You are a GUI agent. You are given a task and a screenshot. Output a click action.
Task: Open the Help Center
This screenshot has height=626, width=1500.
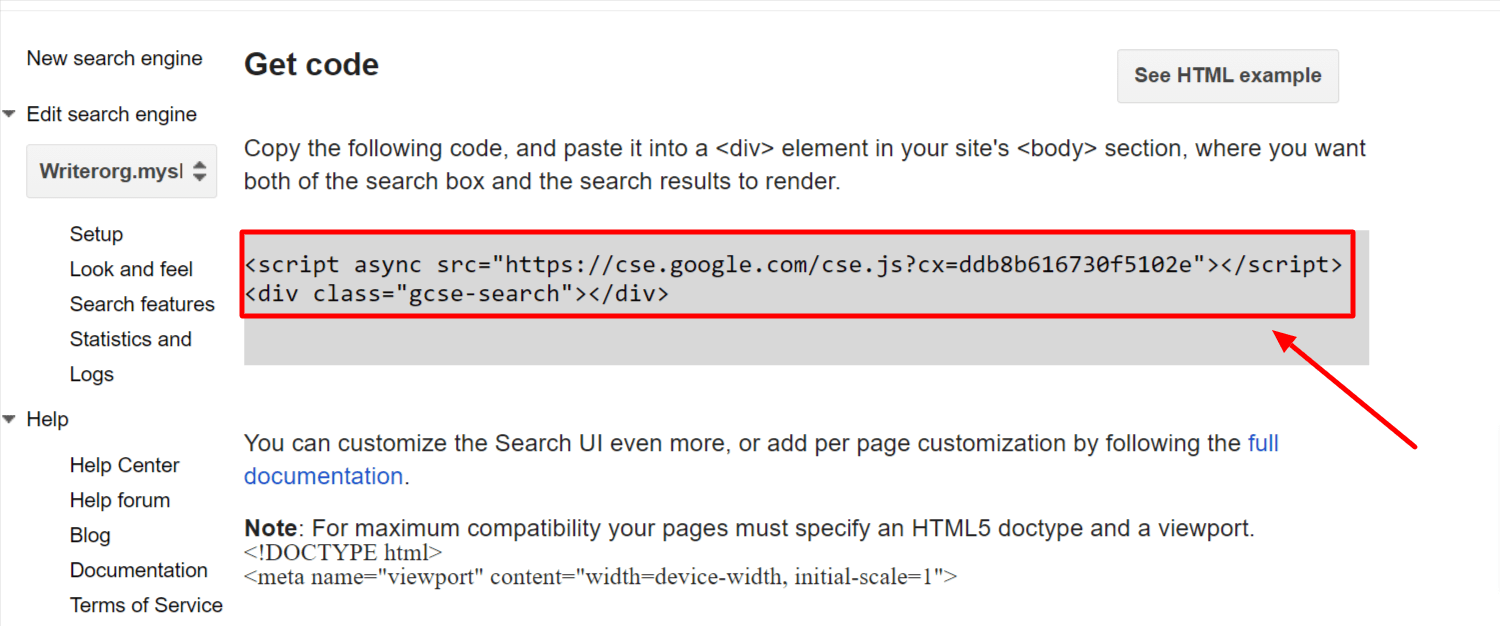click(x=124, y=465)
